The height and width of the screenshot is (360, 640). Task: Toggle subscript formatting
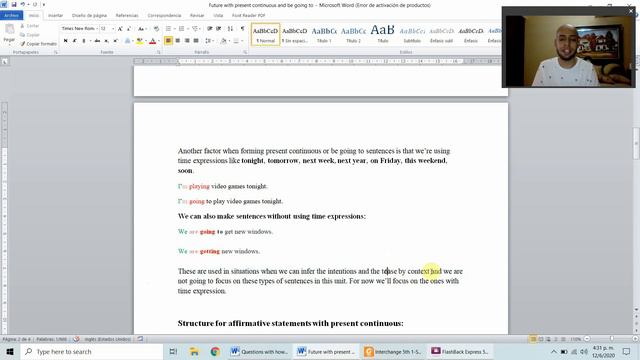click(x=107, y=41)
